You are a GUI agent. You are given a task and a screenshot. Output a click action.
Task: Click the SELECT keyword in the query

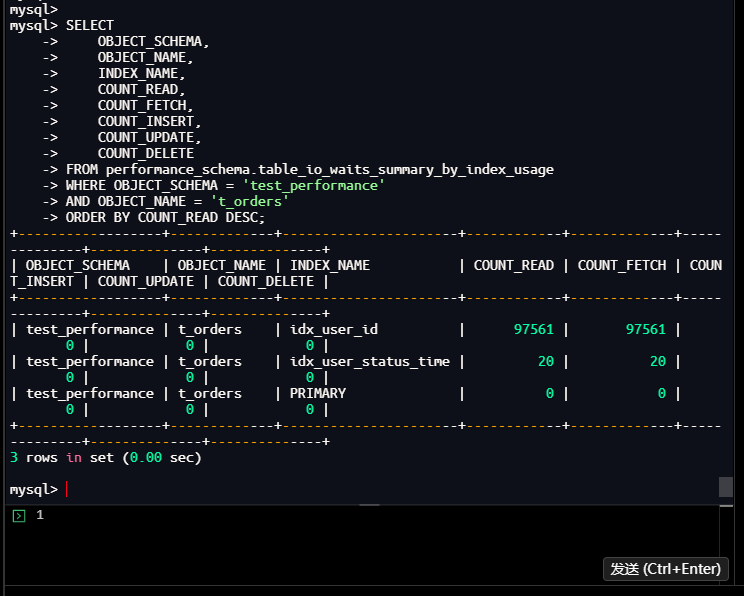point(90,26)
